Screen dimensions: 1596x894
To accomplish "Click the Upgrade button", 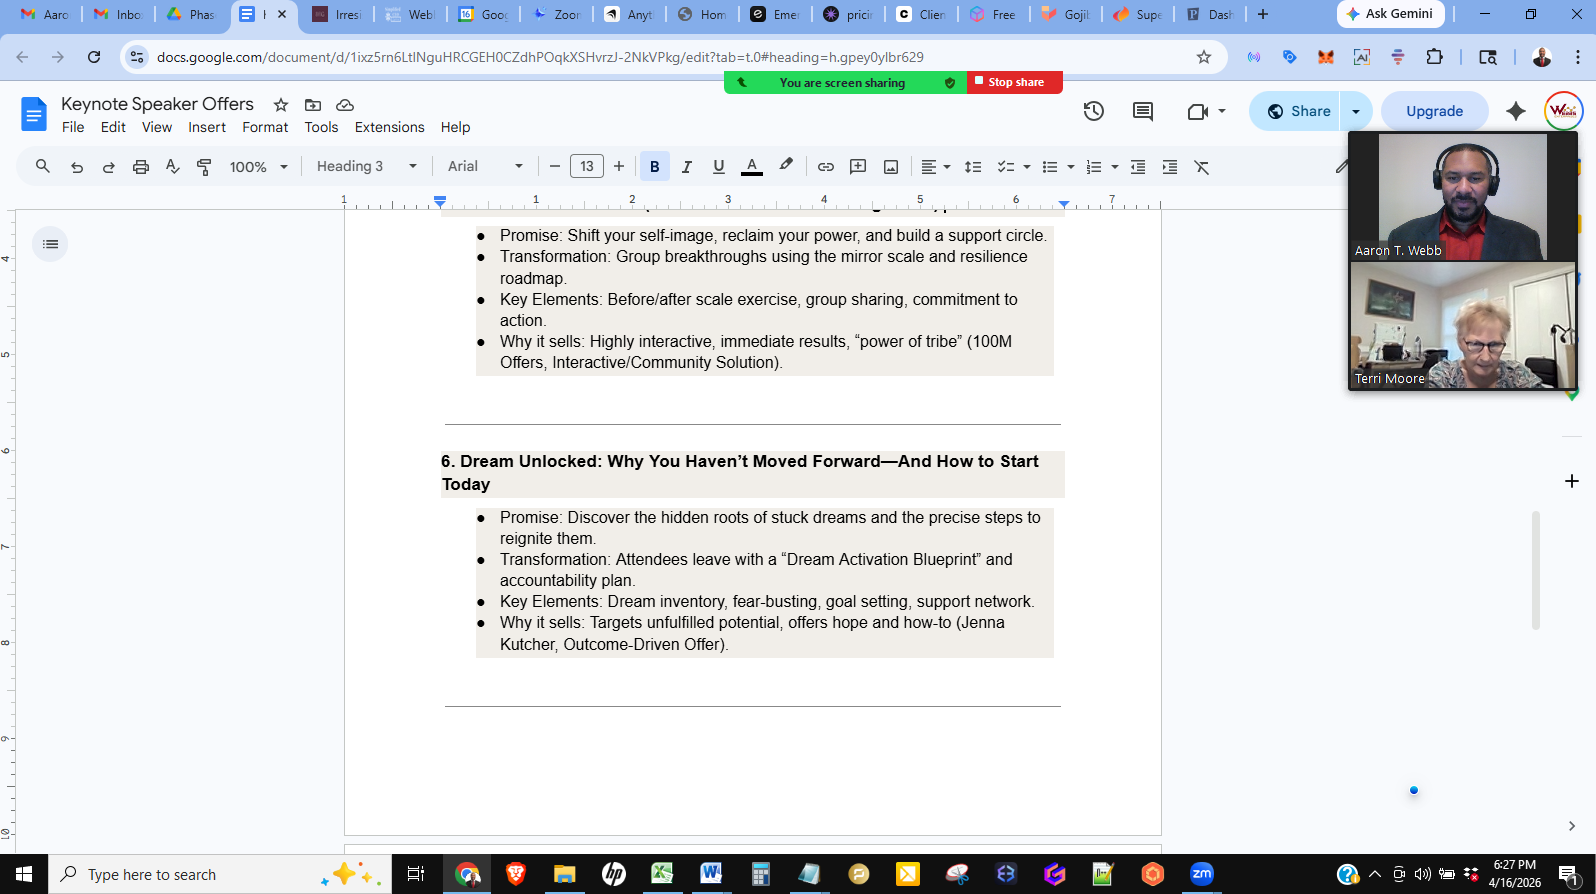I will click(x=1434, y=111).
